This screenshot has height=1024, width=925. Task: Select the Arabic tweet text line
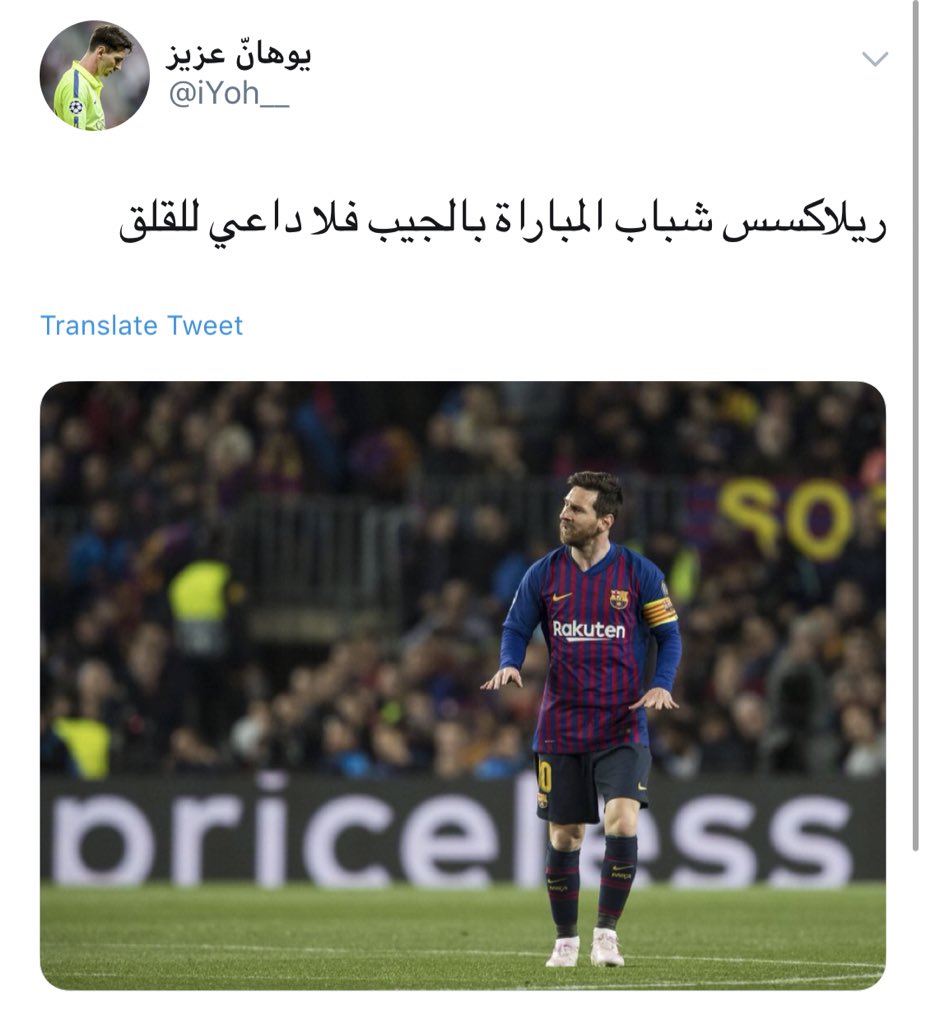pyautogui.click(x=502, y=222)
